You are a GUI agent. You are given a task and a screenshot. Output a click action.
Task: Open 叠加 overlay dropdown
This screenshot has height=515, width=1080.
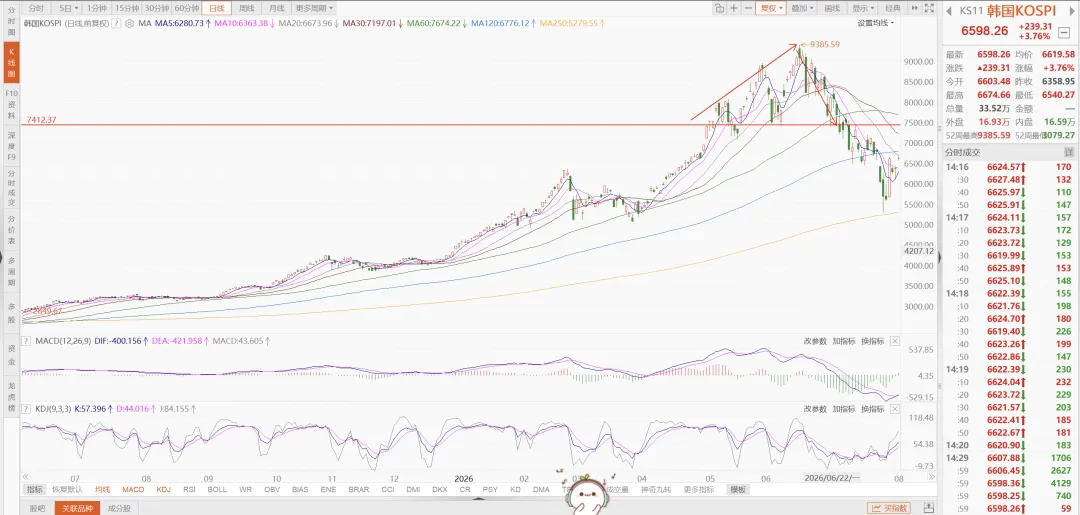pos(802,8)
